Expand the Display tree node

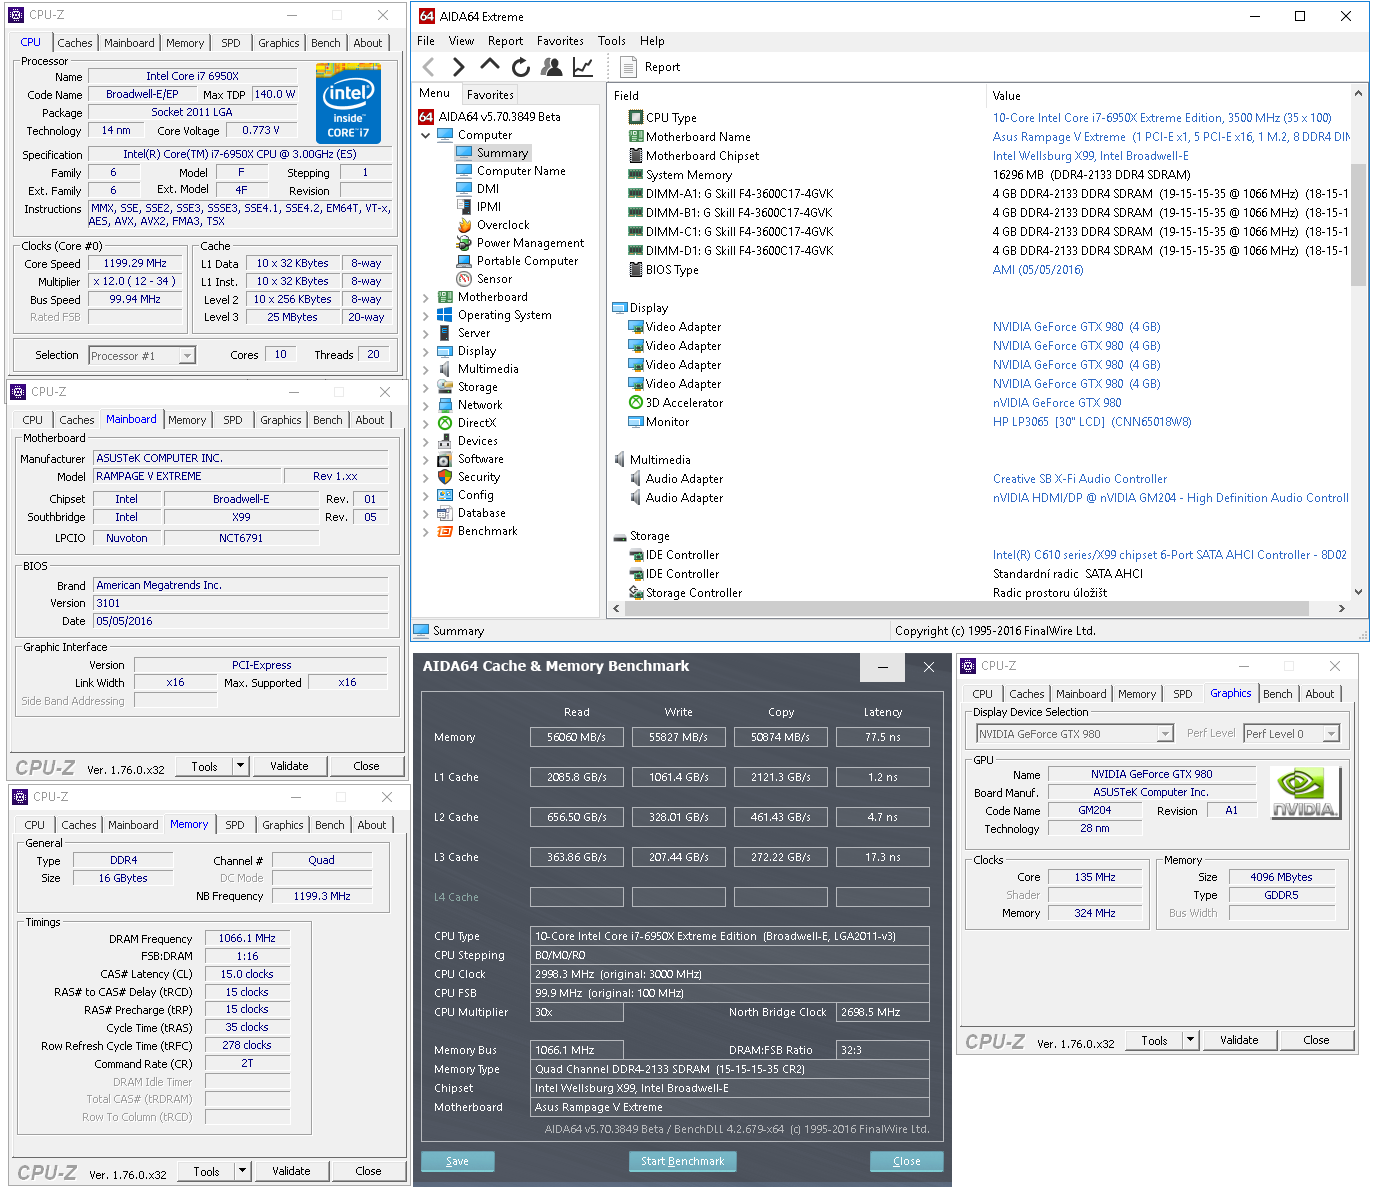tap(426, 351)
